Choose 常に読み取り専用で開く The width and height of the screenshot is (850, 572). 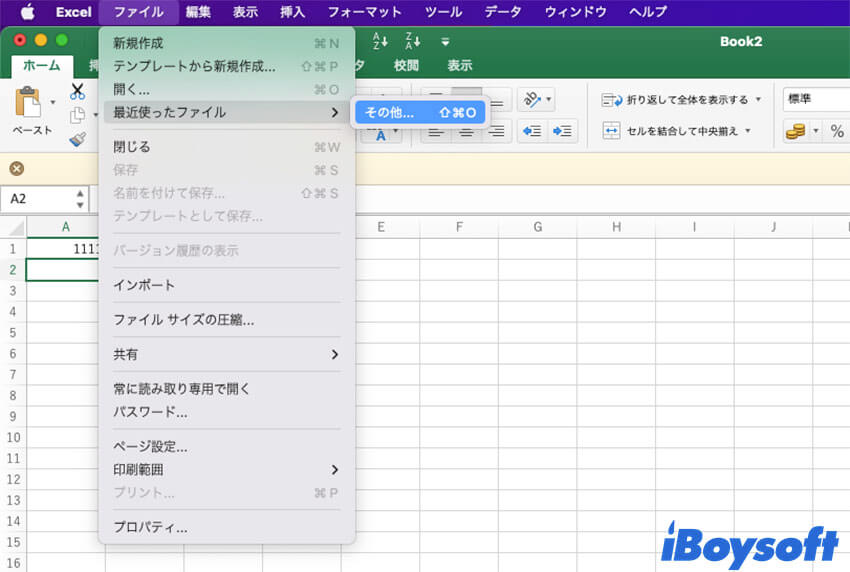227,389
